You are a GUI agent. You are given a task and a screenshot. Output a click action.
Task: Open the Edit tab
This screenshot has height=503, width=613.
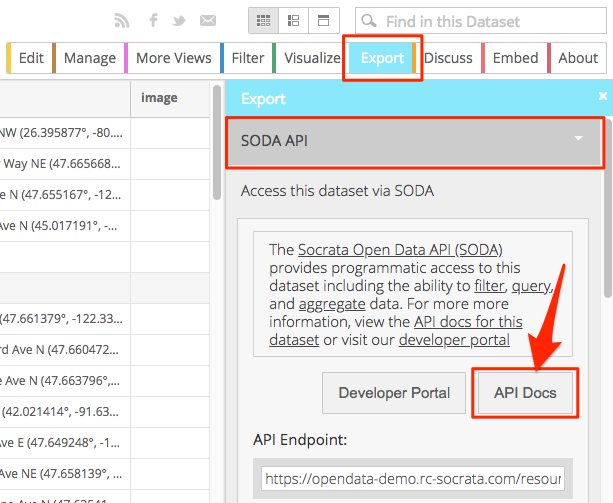coord(29,58)
